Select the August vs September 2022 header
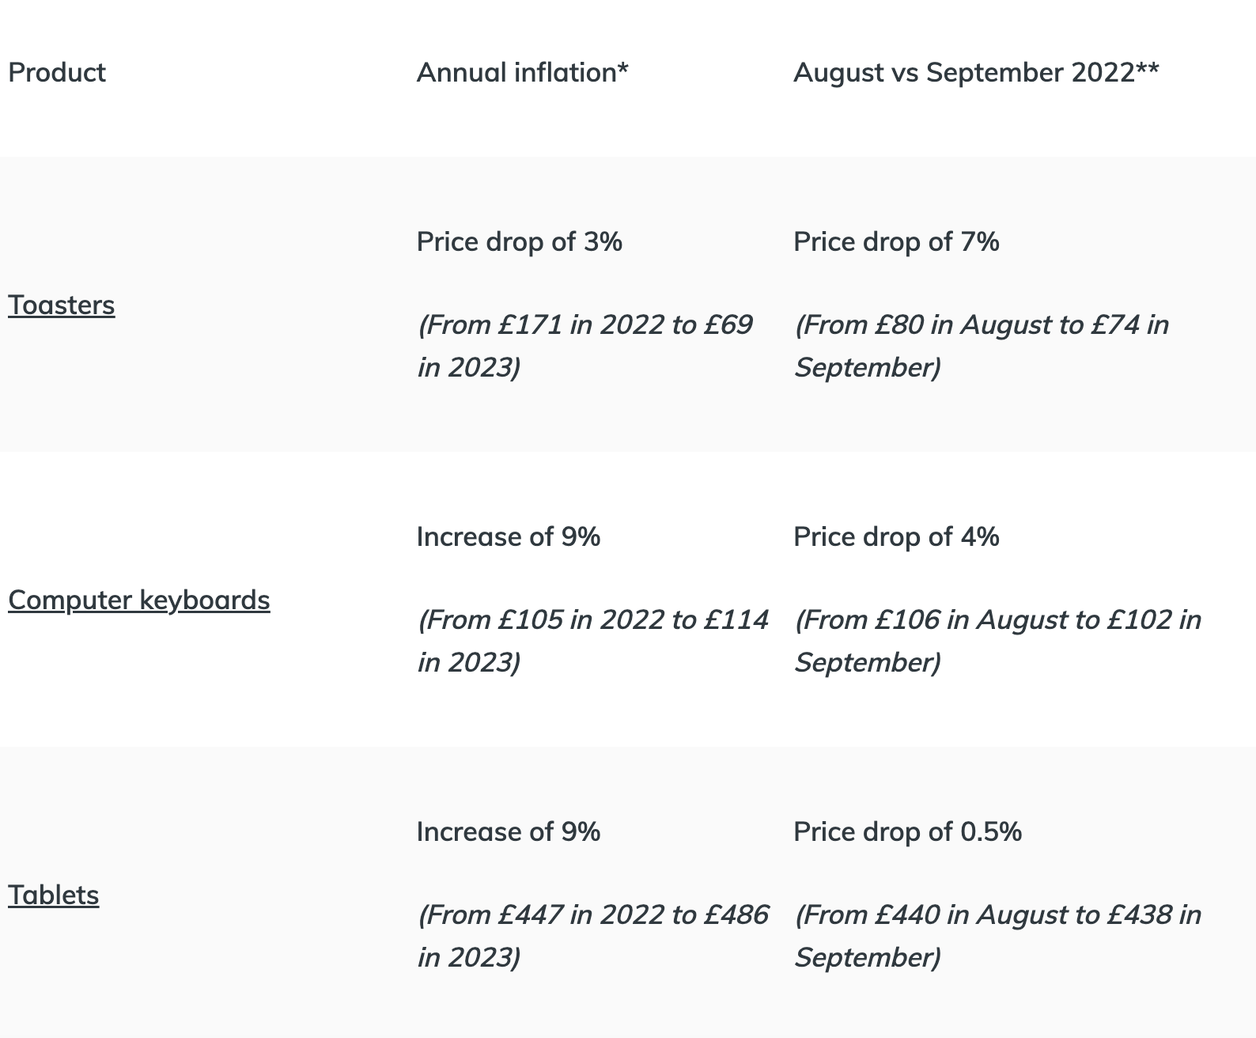 click(963, 73)
